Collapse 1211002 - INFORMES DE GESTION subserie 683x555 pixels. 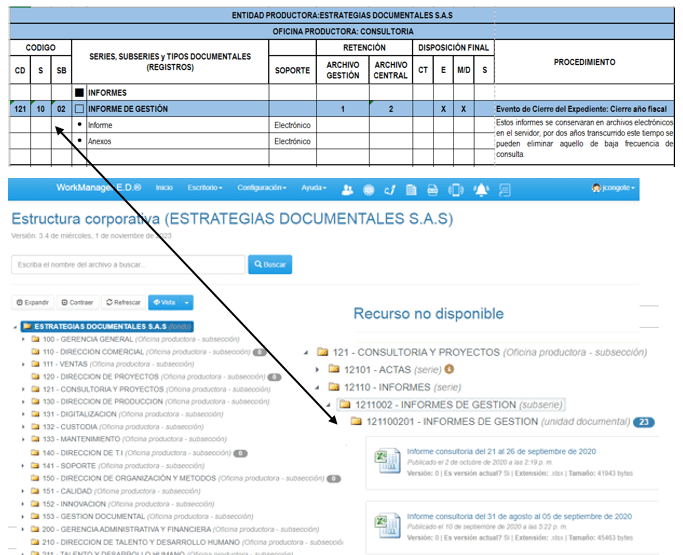(x=329, y=405)
